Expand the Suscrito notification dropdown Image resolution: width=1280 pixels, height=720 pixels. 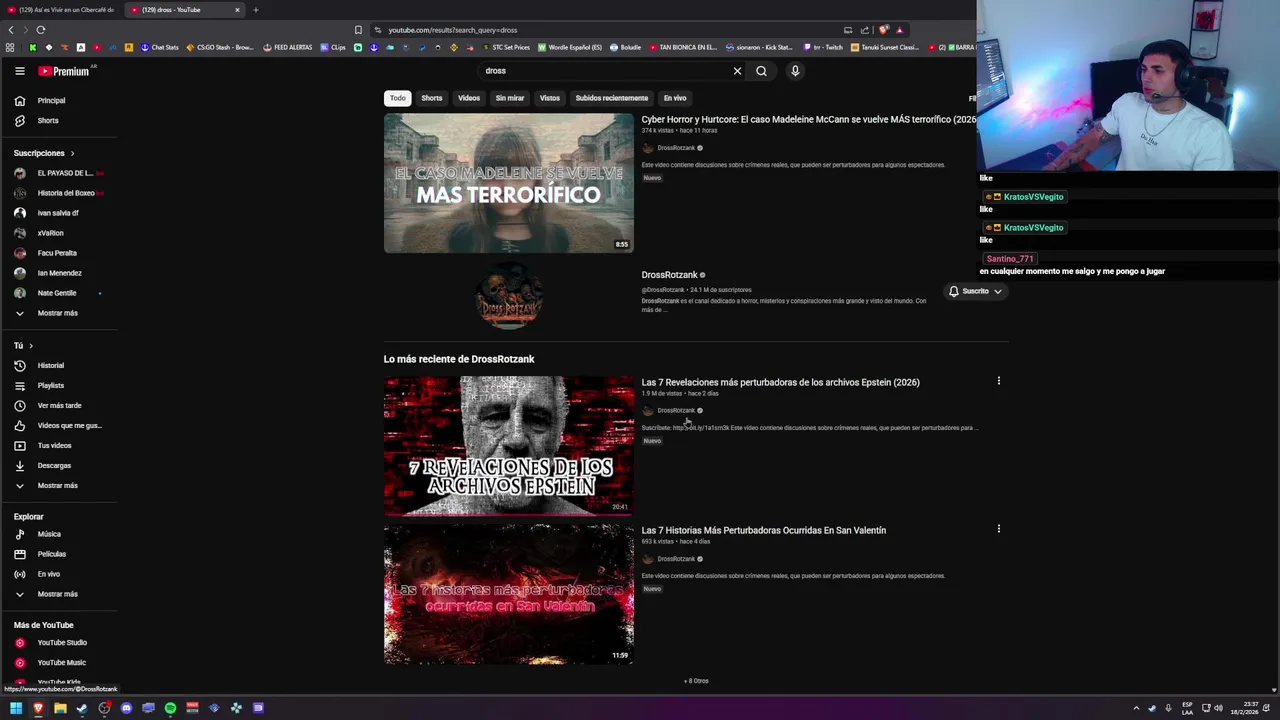pos(975,291)
